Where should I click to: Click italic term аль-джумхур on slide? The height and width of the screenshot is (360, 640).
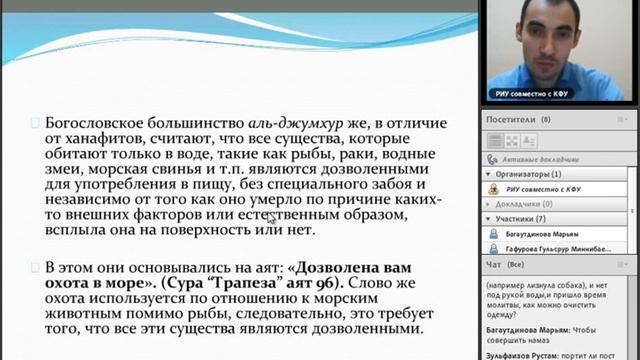coord(296,123)
